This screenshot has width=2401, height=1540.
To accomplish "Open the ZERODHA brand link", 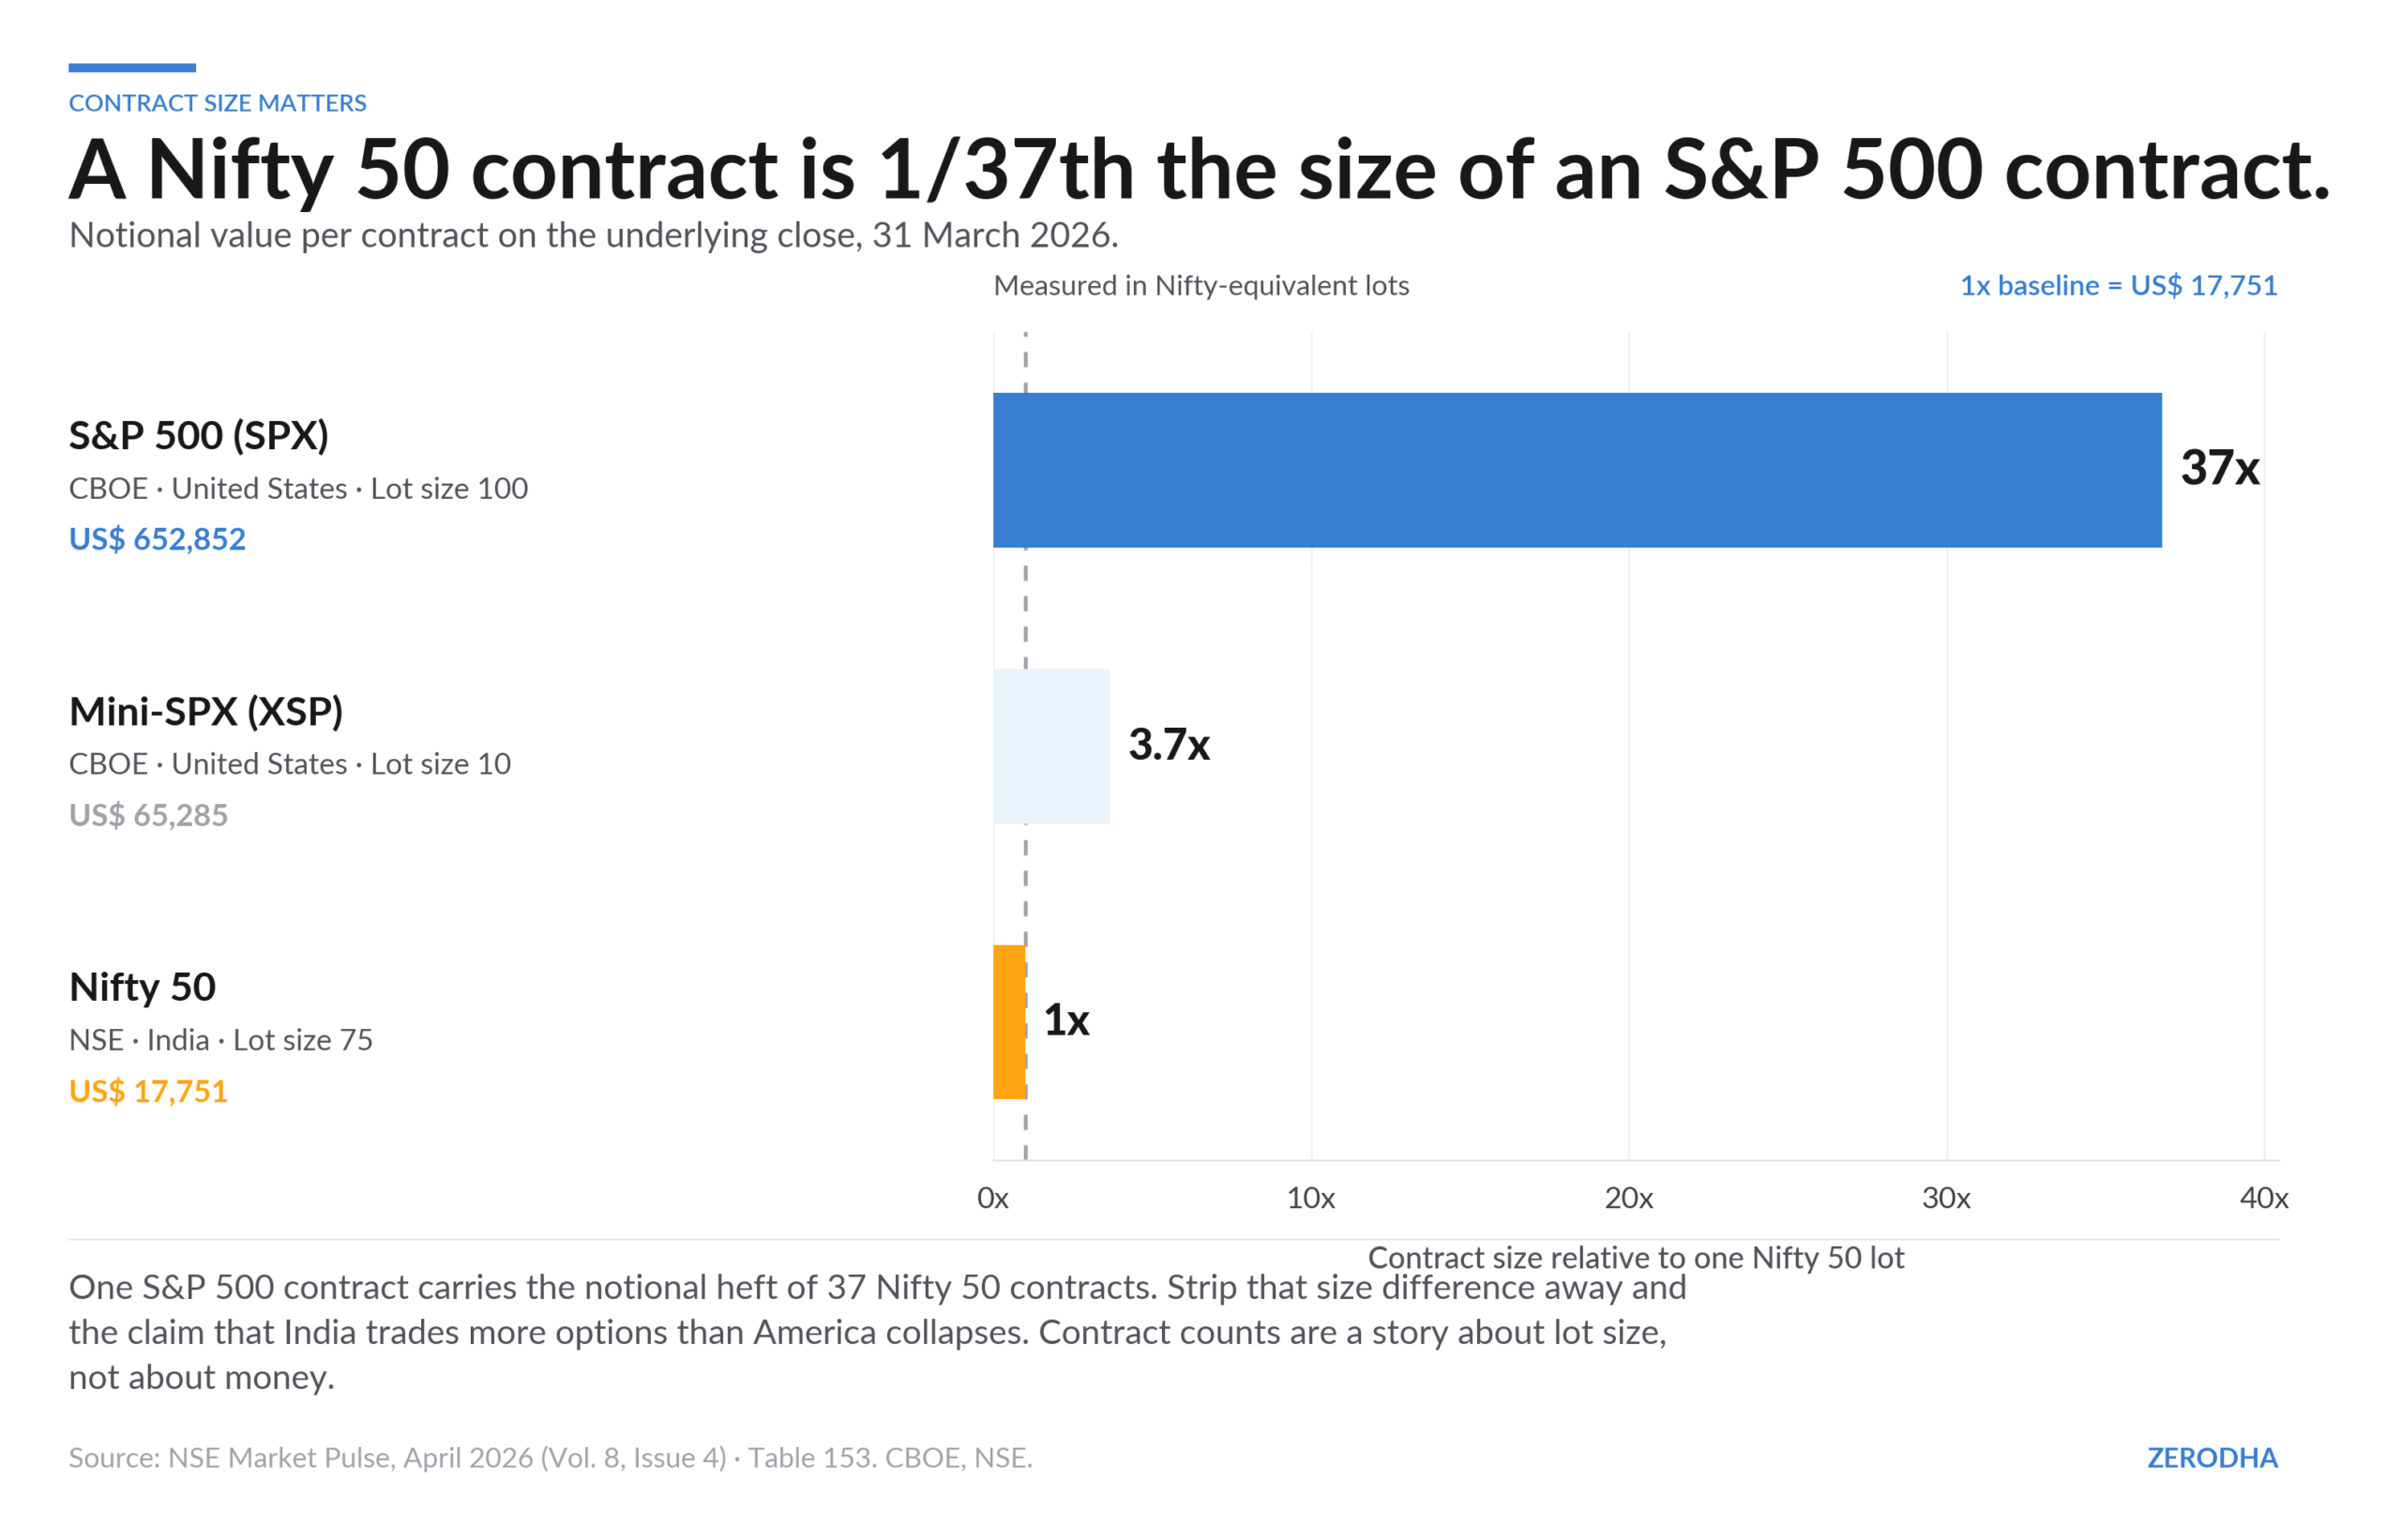I will [2211, 1458].
